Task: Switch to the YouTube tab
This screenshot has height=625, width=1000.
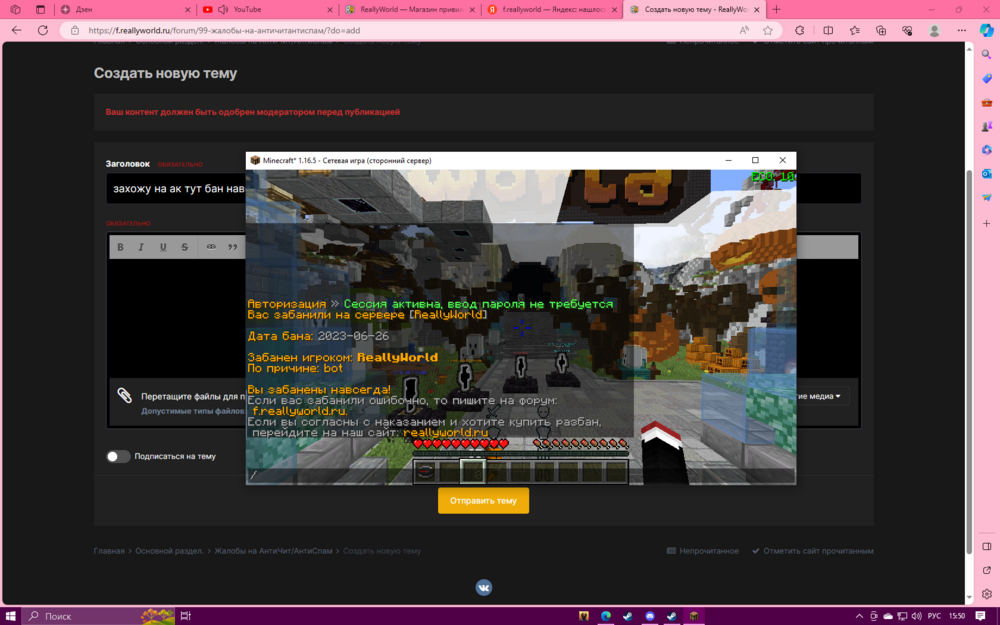Action: 268,10
